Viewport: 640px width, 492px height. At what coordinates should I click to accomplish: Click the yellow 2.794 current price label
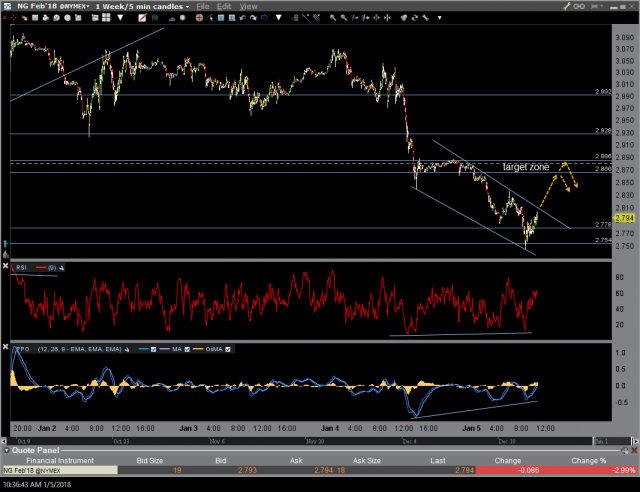624,218
